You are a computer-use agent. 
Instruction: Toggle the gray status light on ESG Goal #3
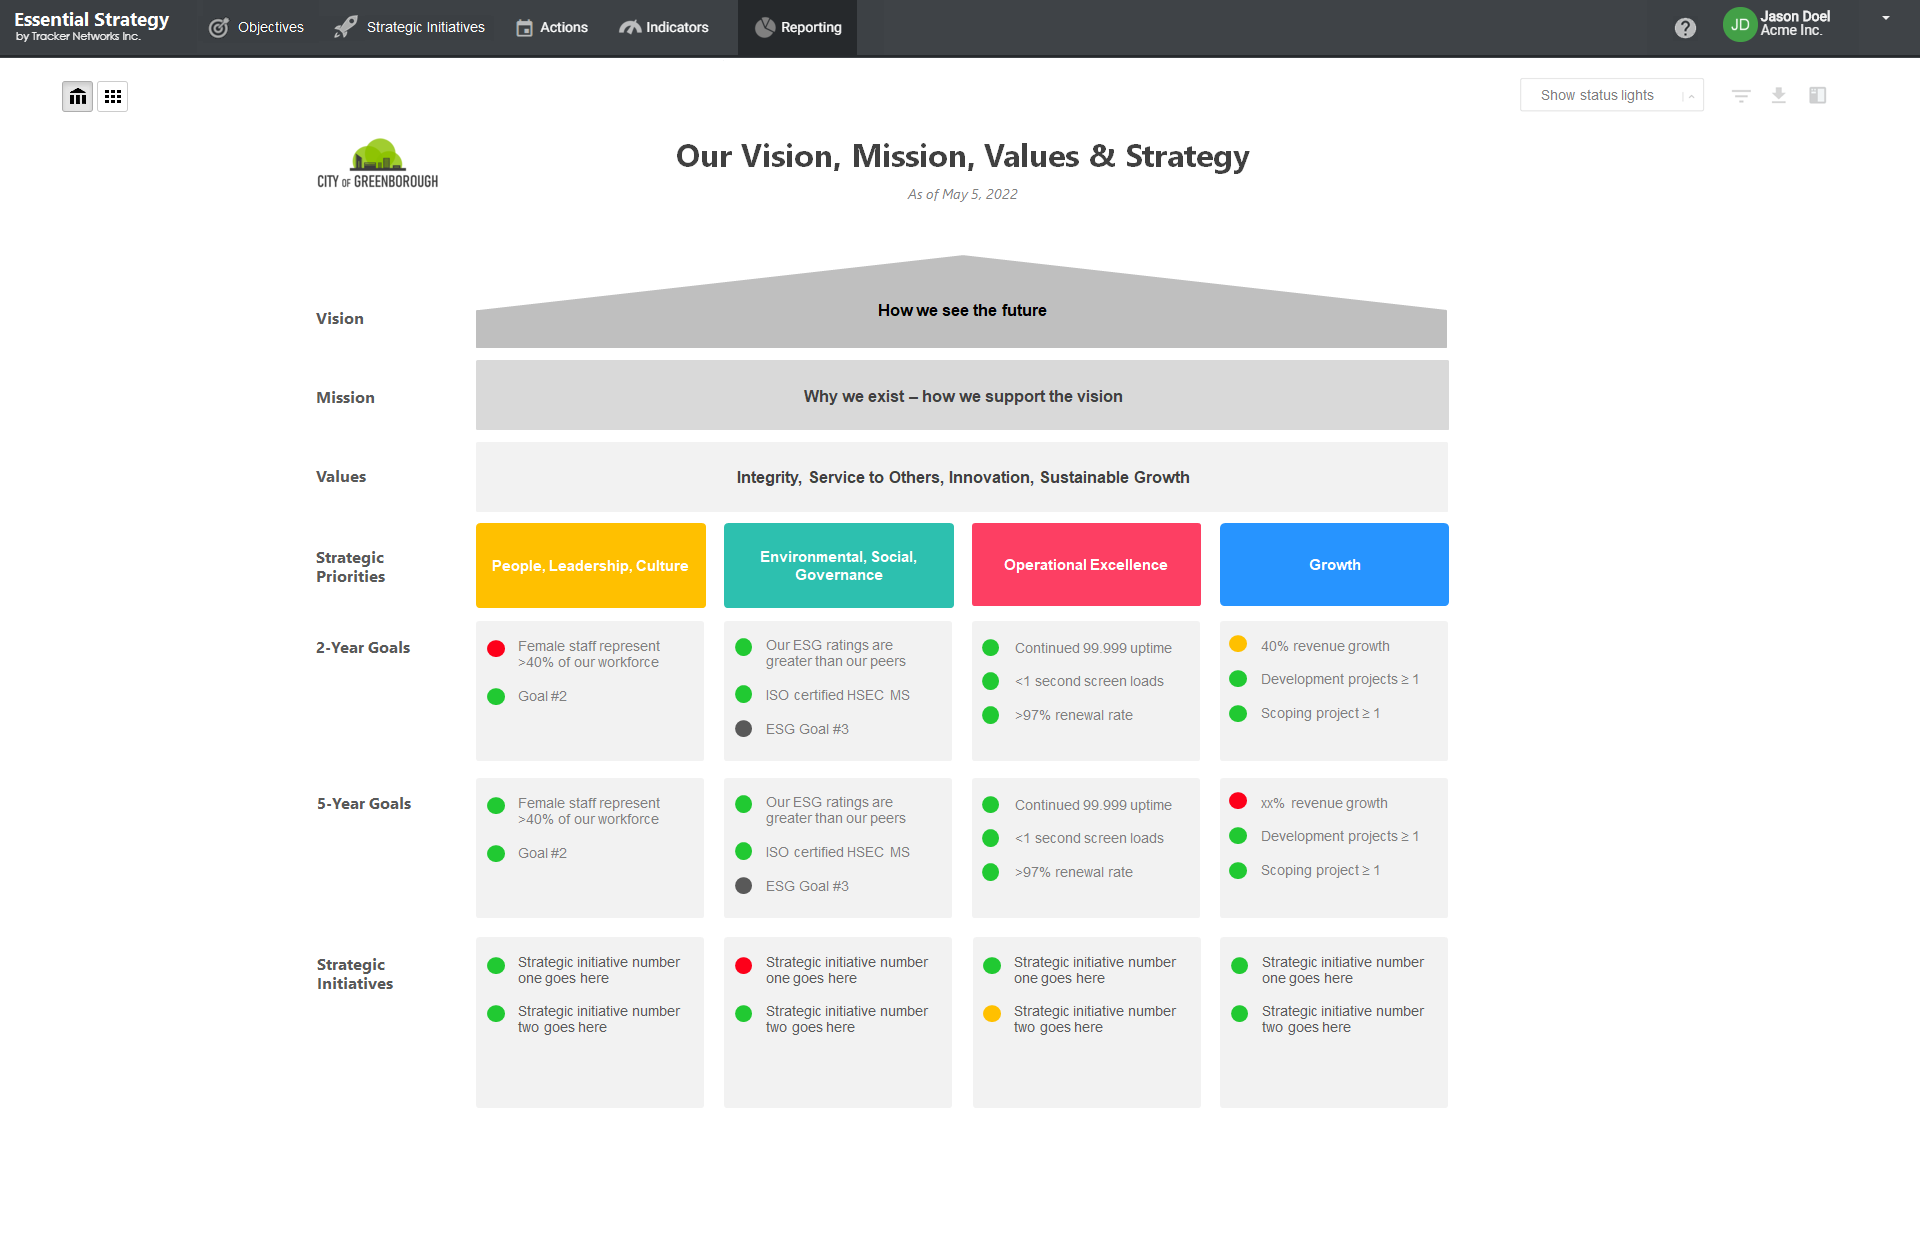[x=743, y=729]
